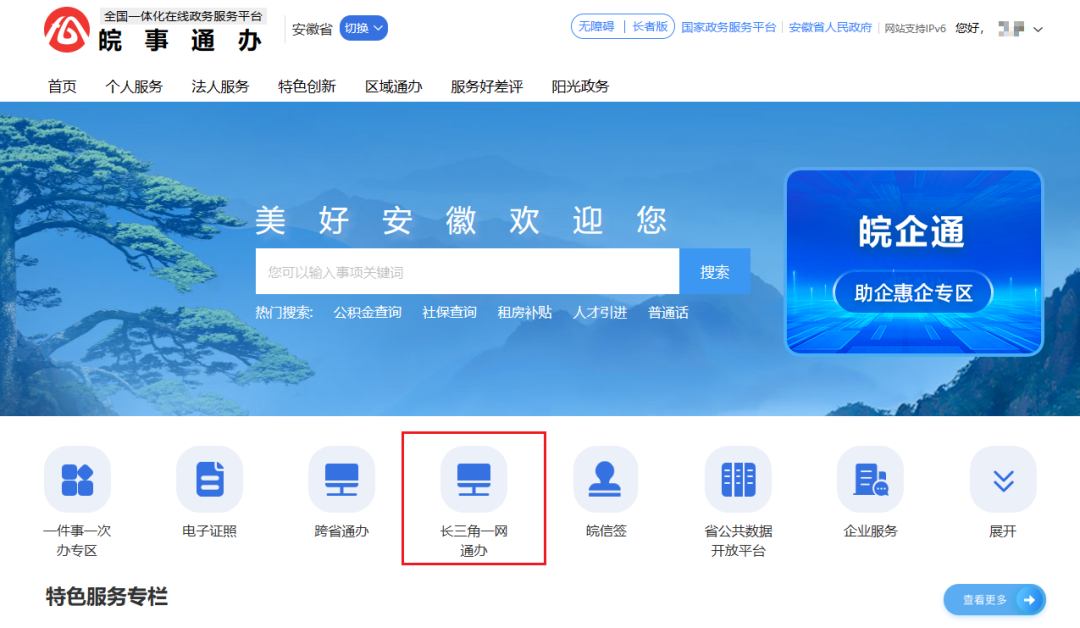Click the 皖事通办 red logo icon
The height and width of the screenshot is (628, 1080).
67,32
